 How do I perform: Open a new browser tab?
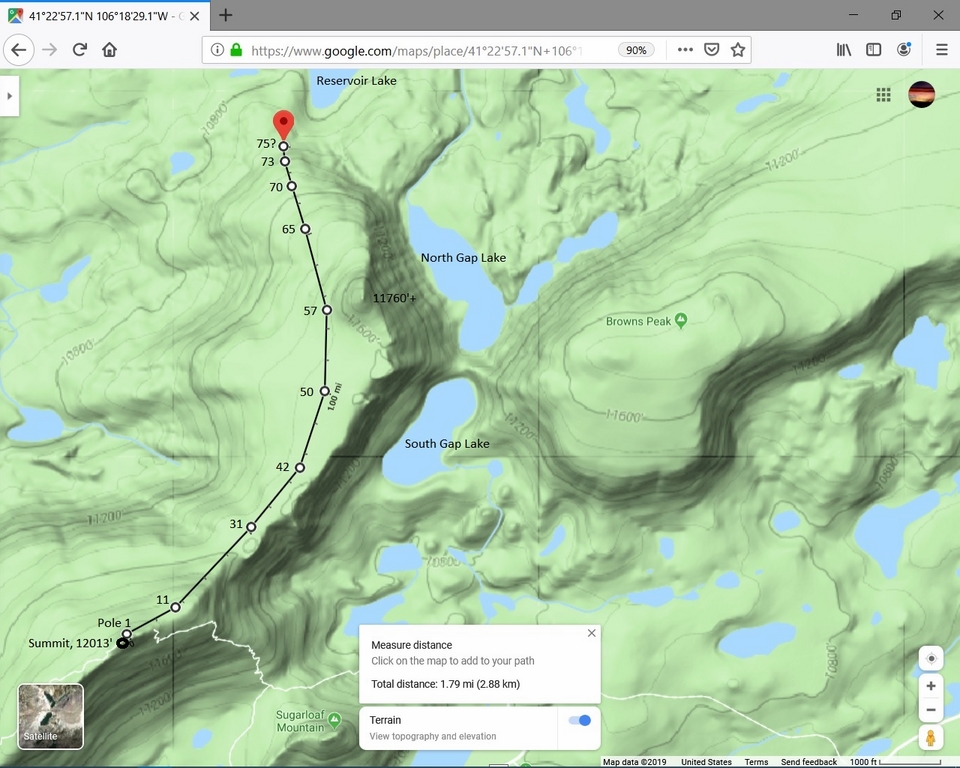pyautogui.click(x=226, y=15)
